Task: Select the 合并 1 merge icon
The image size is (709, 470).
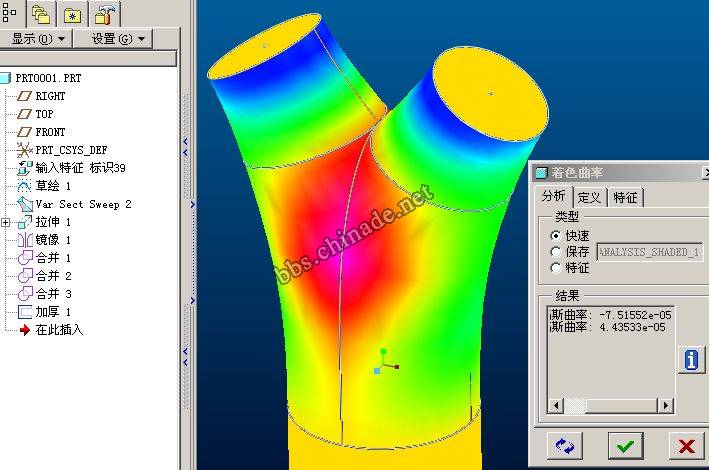Action: 24,258
